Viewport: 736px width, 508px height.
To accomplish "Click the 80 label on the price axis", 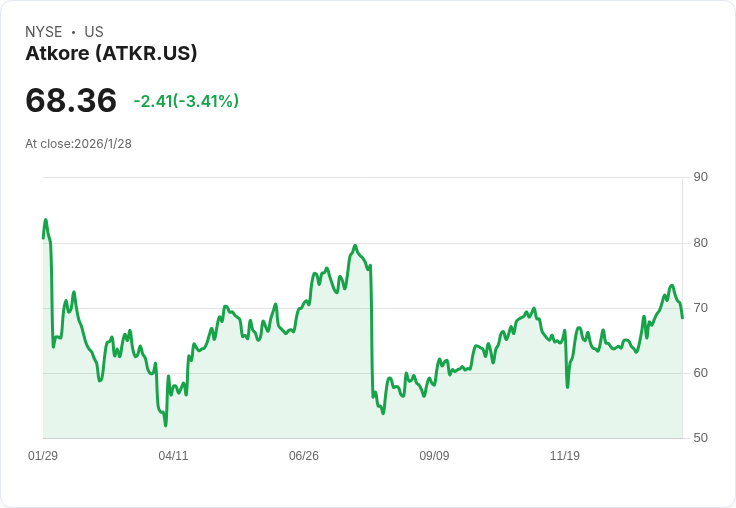I will tap(700, 243).
